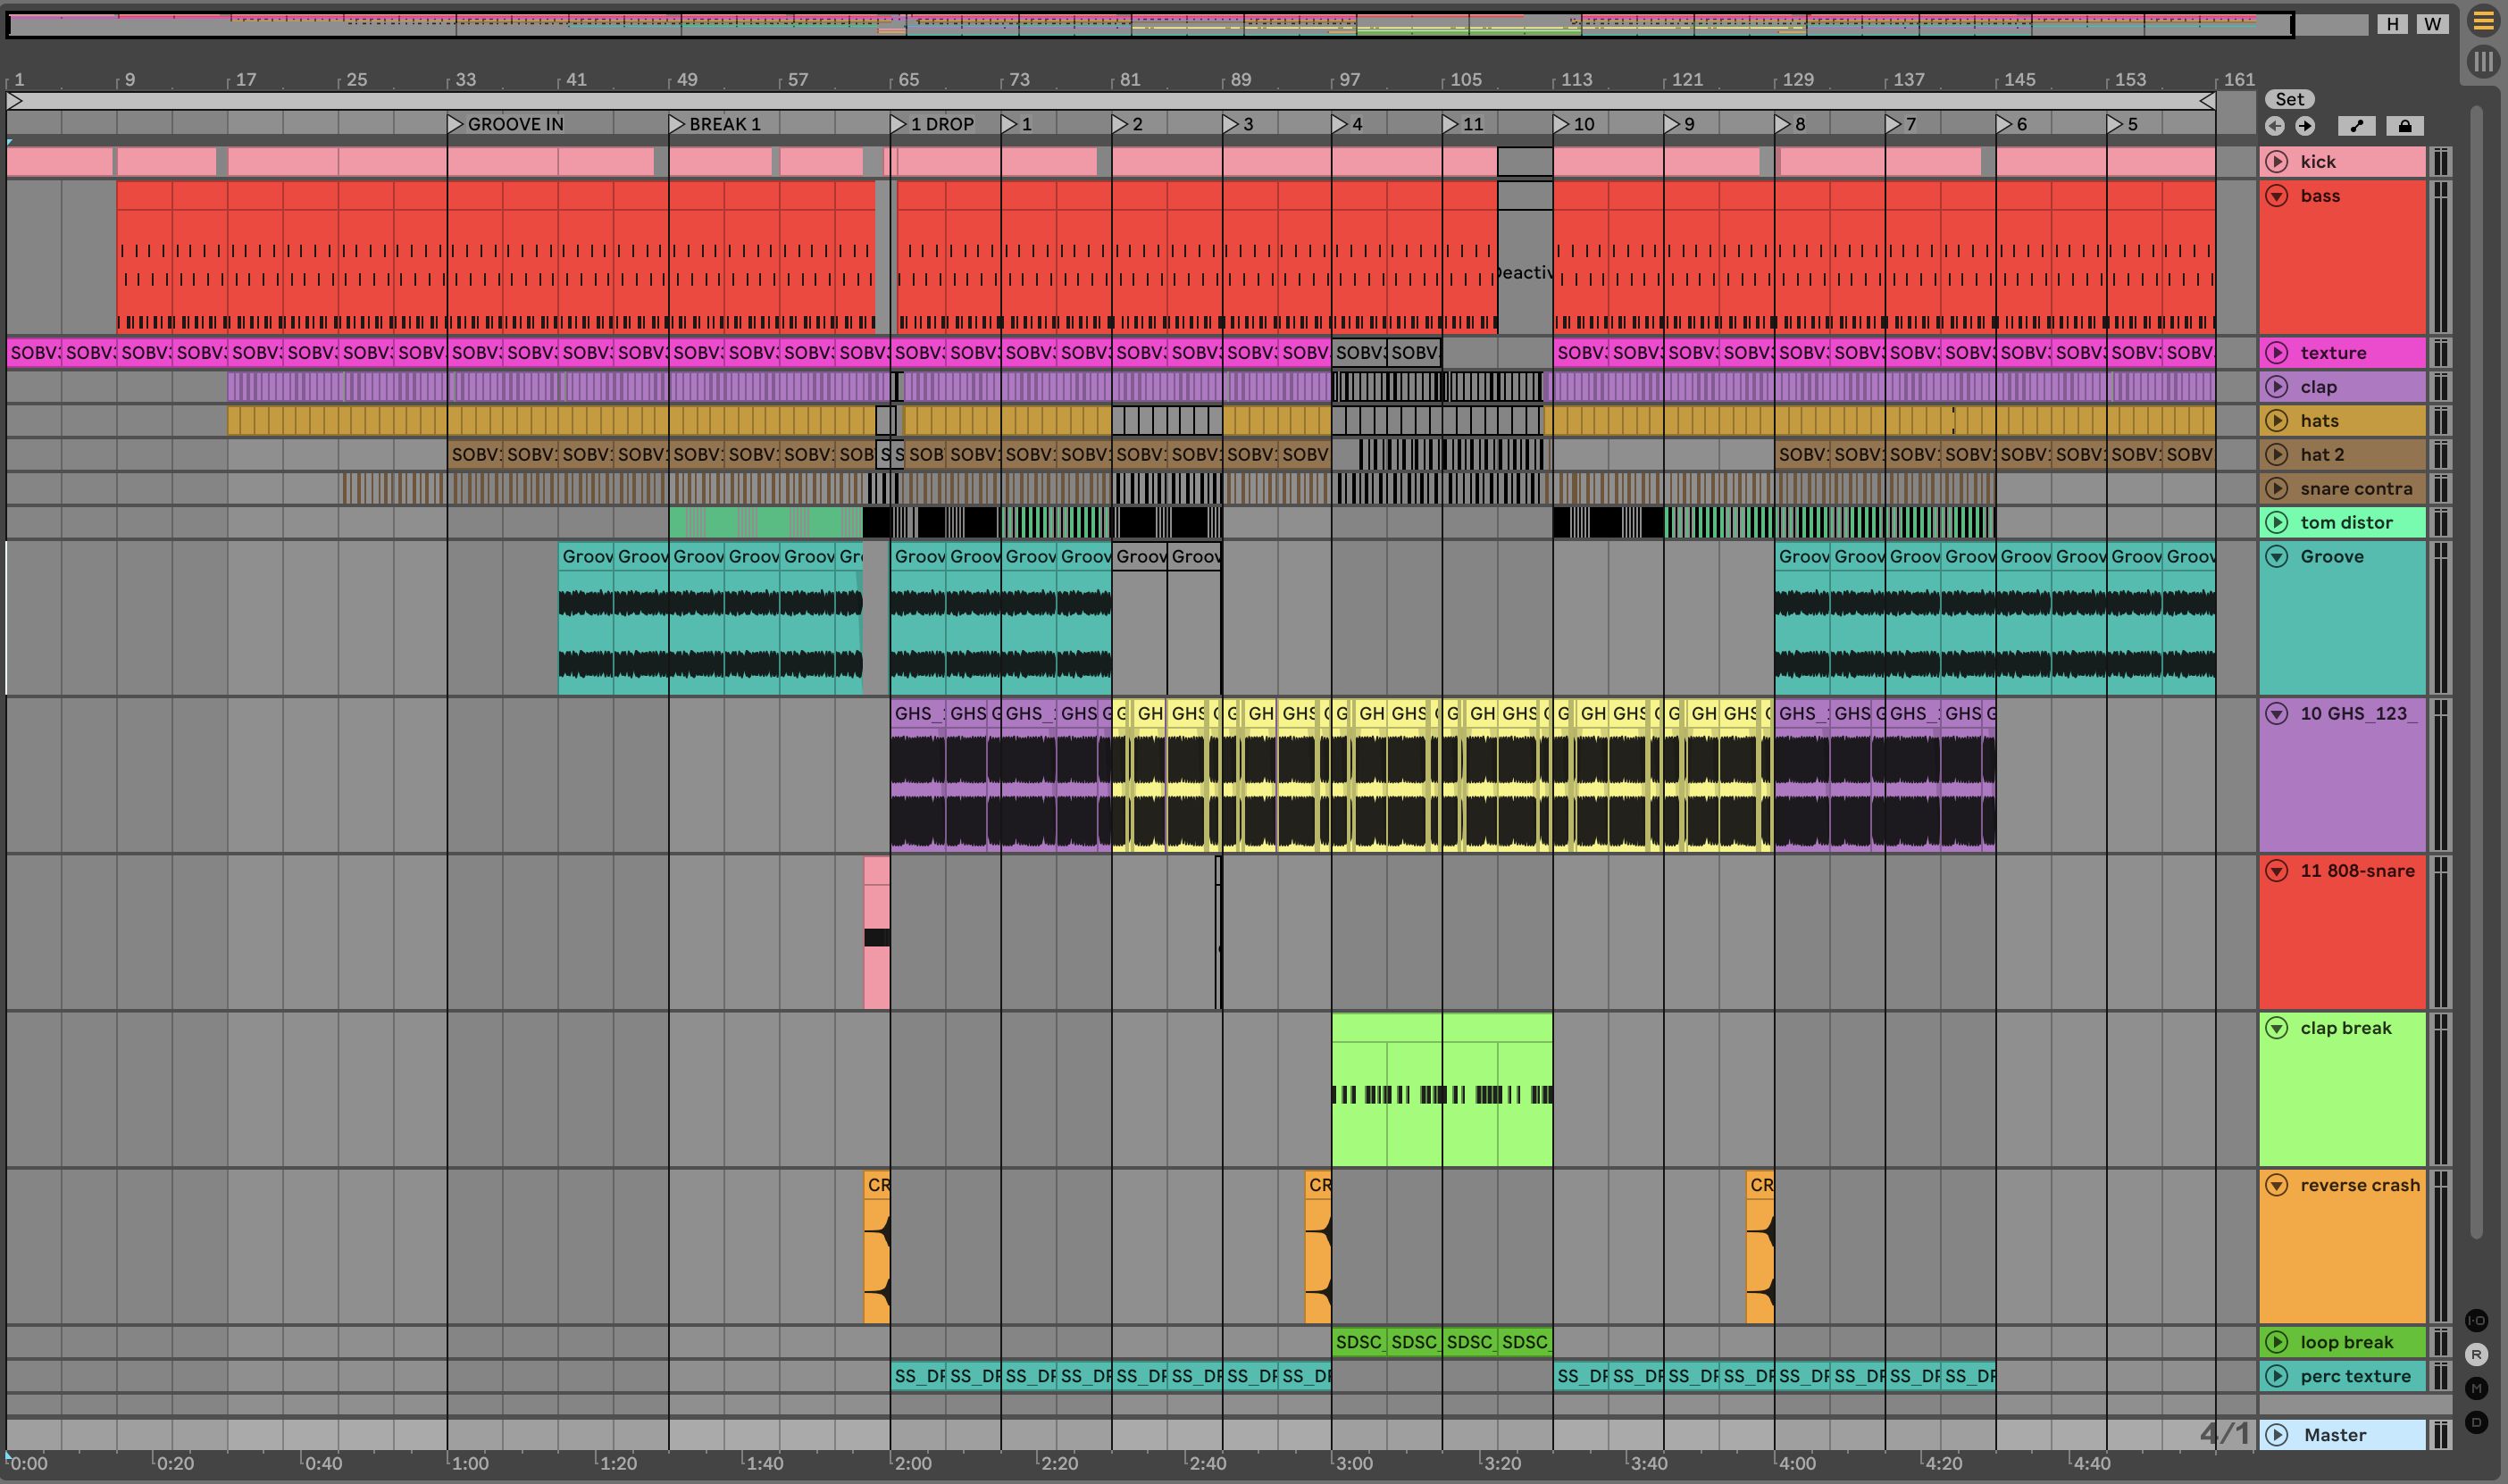This screenshot has height=1484, width=2508.
Task: Click the loop brace end marker
Action: [2207, 101]
